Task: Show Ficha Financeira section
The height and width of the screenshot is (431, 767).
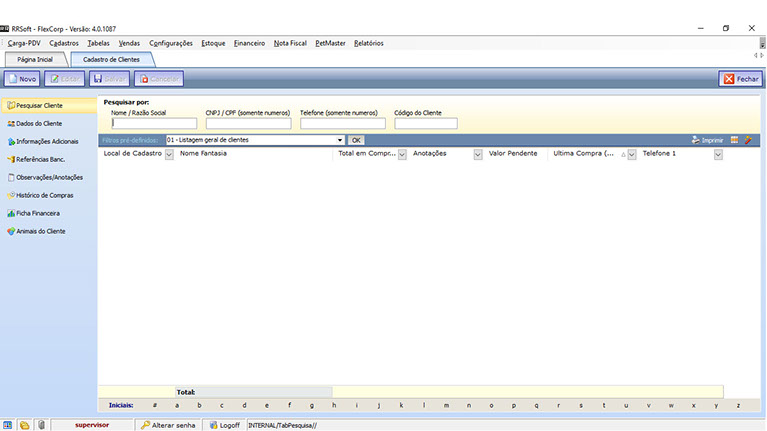Action: point(38,213)
